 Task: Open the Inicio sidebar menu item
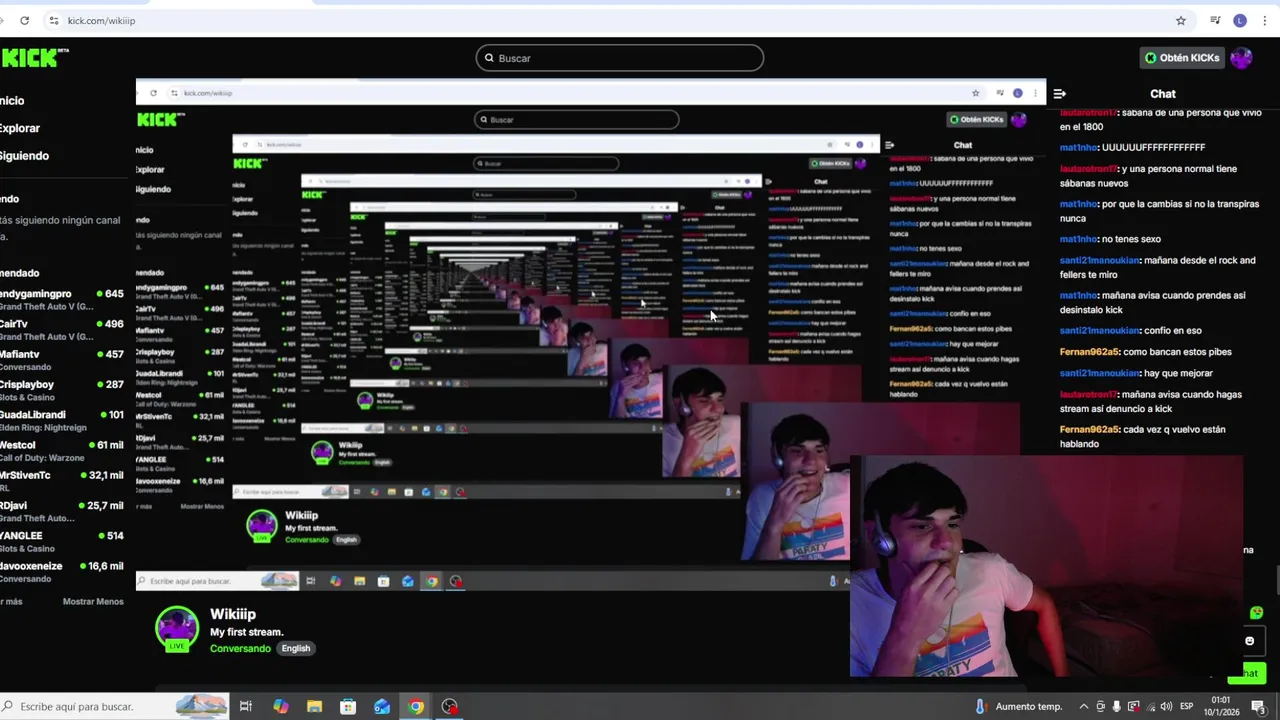12,101
